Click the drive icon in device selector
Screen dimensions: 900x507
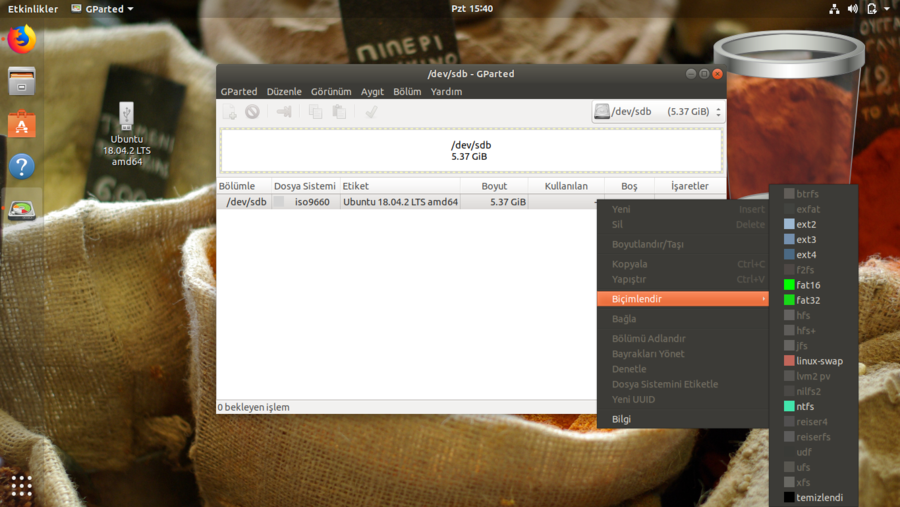click(x=602, y=111)
